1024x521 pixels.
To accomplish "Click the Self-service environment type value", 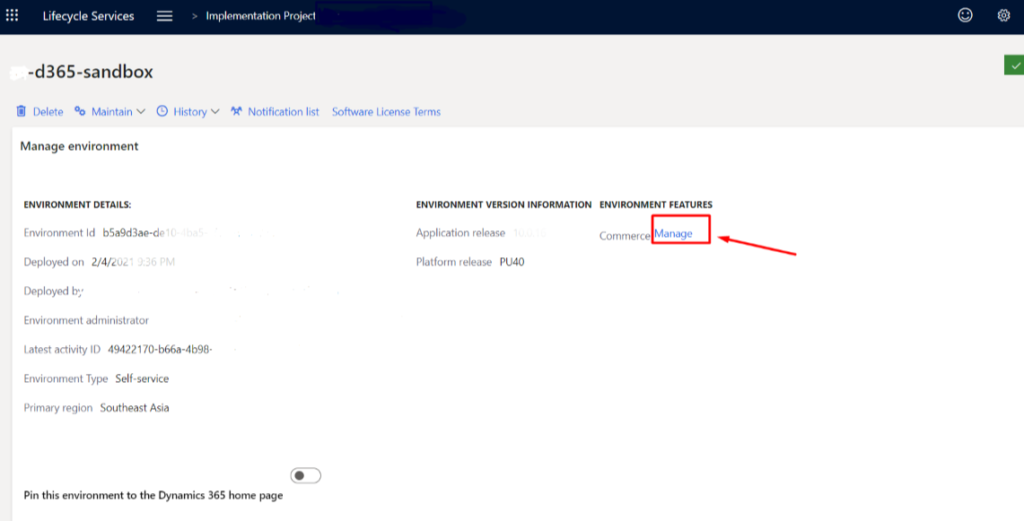I will (142, 379).
